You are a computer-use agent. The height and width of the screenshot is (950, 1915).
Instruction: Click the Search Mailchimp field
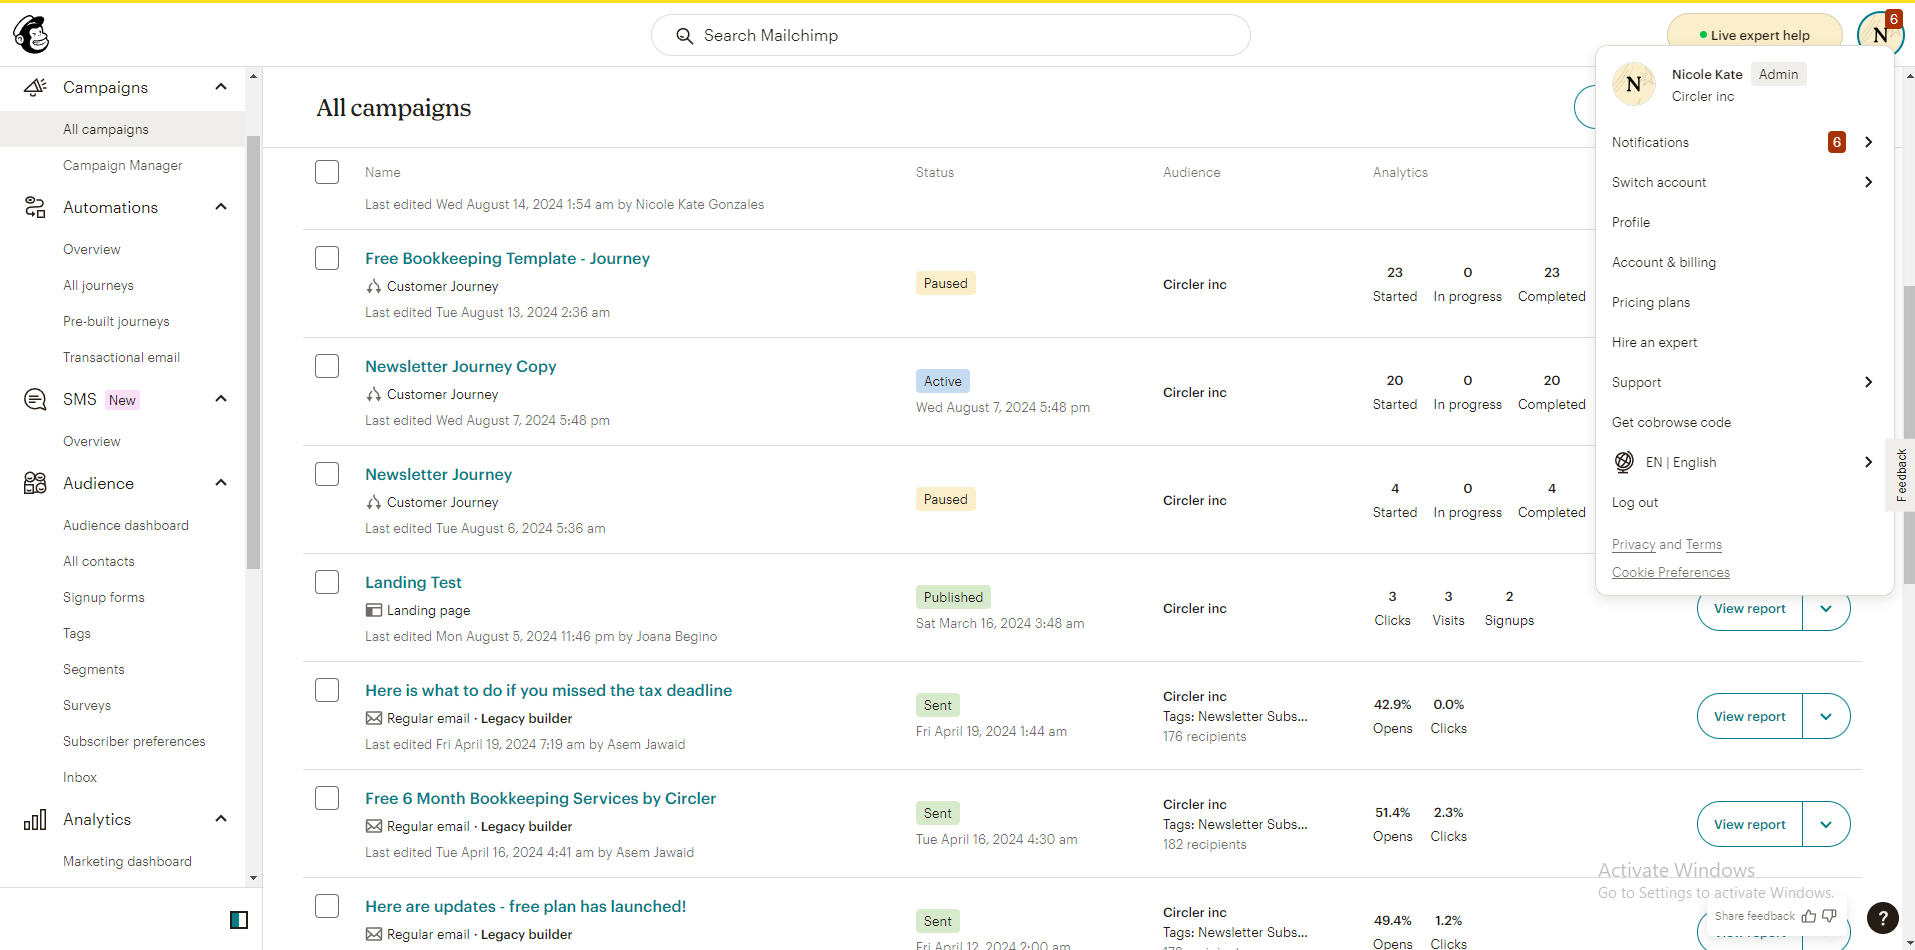pyautogui.click(x=950, y=35)
